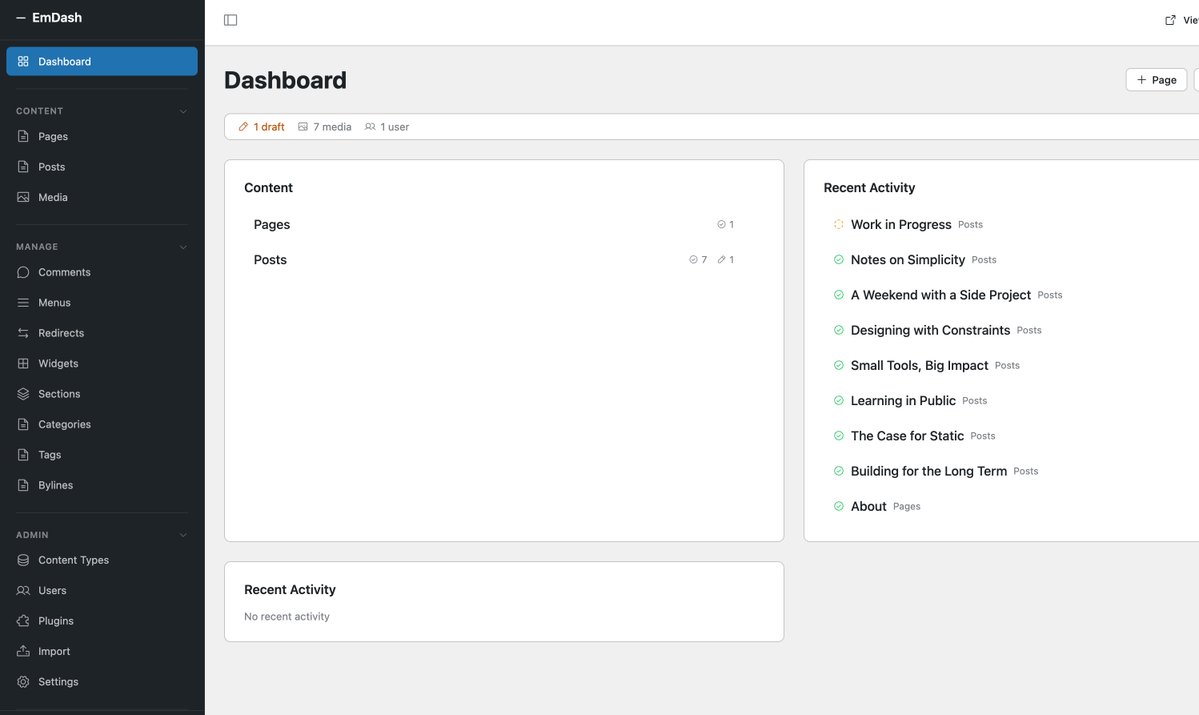Screen dimensions: 1199x715
Task: Open the Notes on Simplicity post
Action: coord(908,259)
